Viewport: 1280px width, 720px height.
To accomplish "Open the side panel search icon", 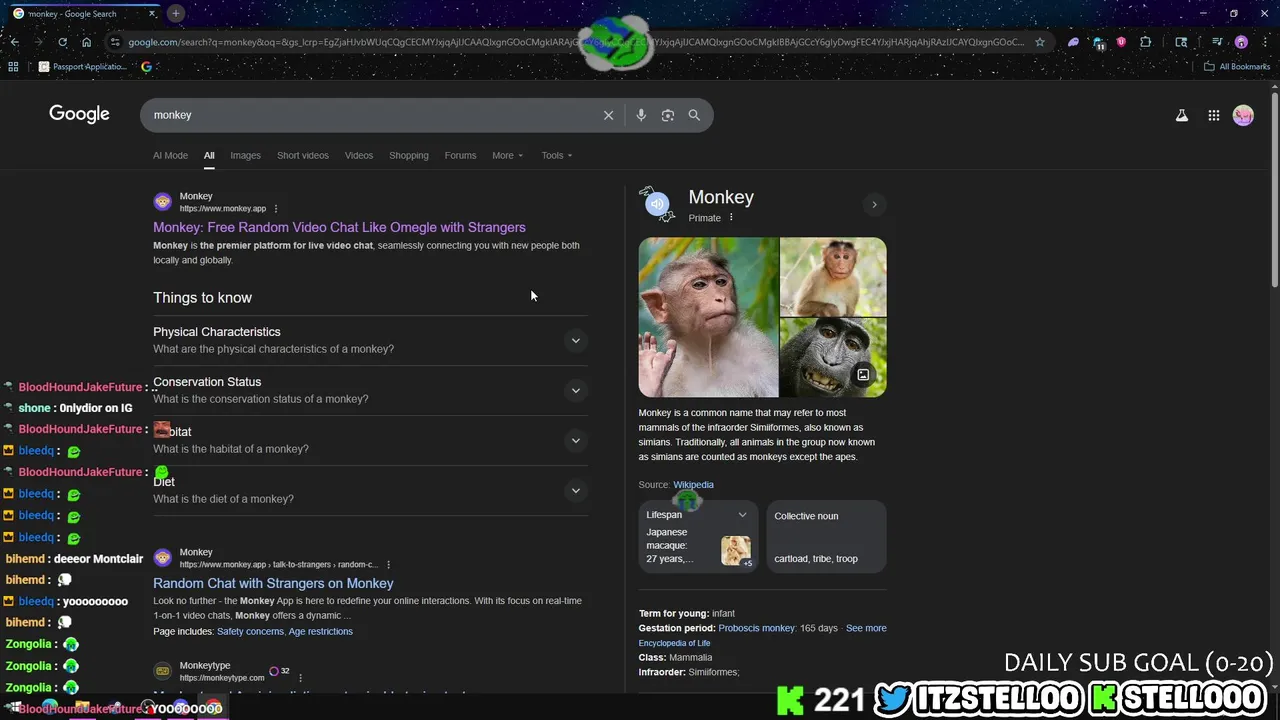I will tap(1181, 42).
